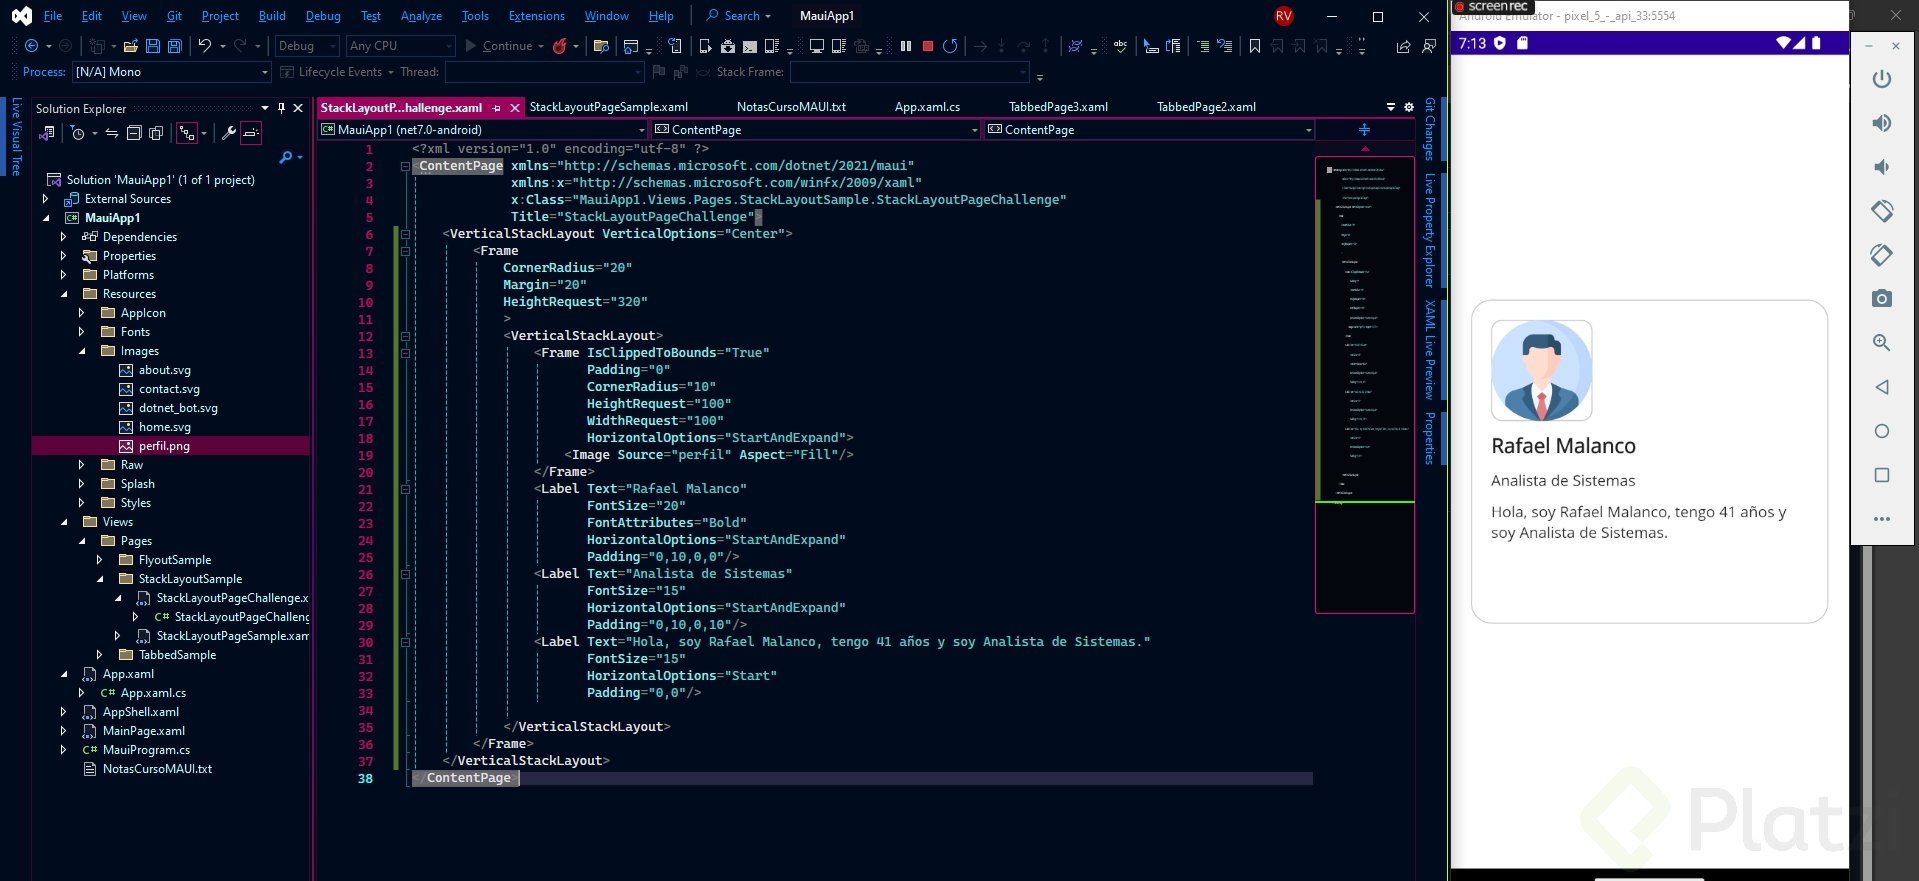Click the Continue debugging button
Viewport: 1919px width, 881px height.
click(x=498, y=46)
